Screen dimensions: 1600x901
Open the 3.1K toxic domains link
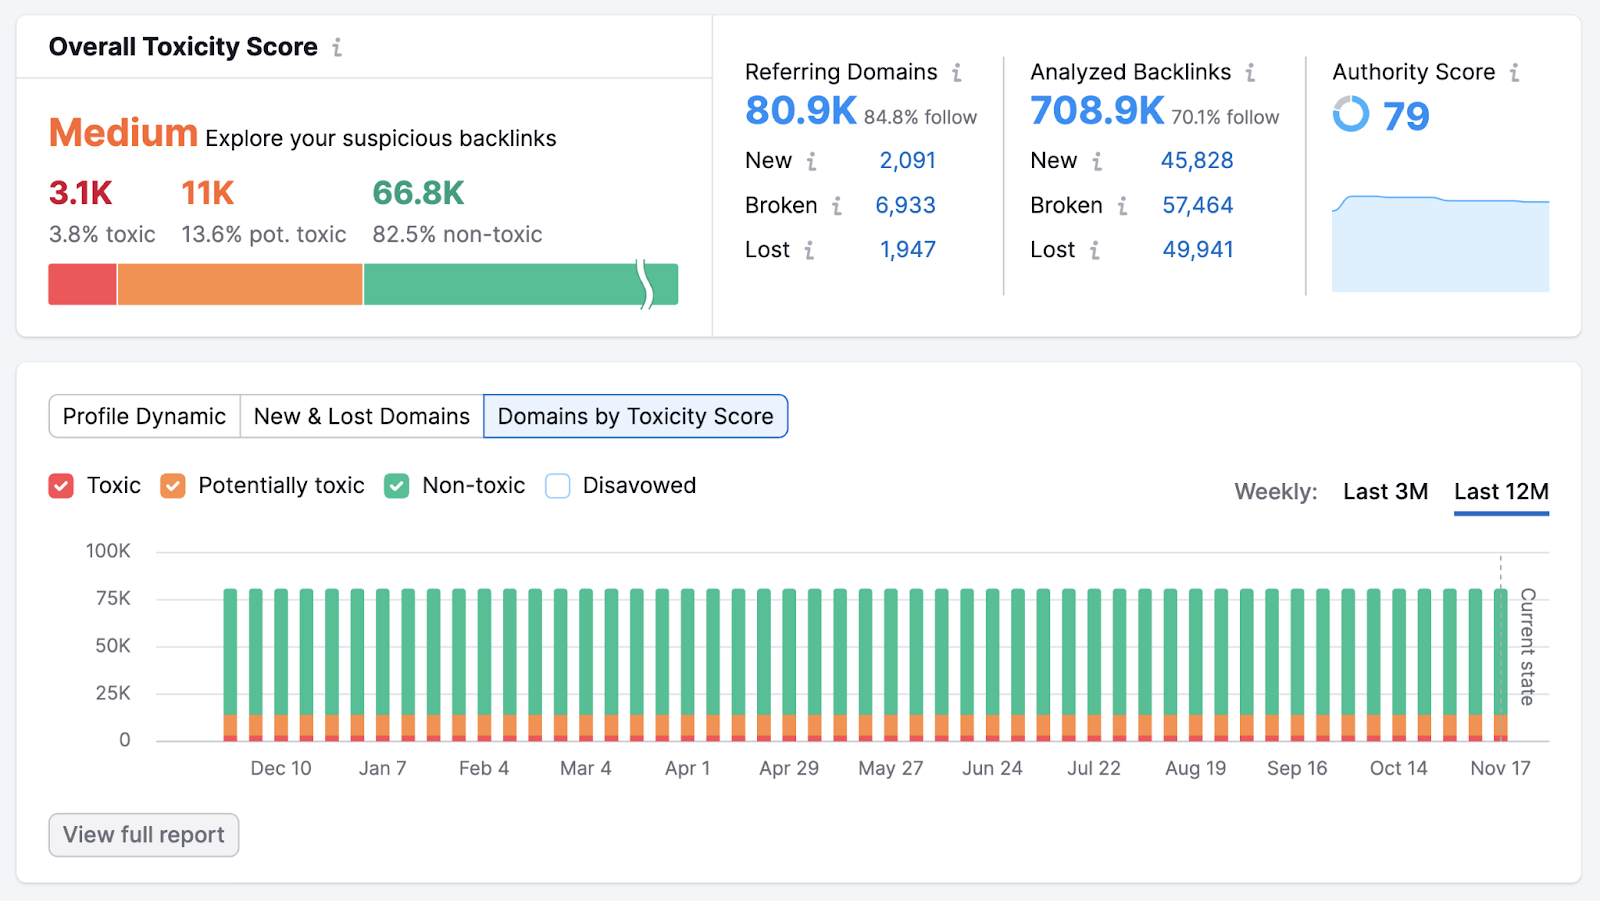81,193
